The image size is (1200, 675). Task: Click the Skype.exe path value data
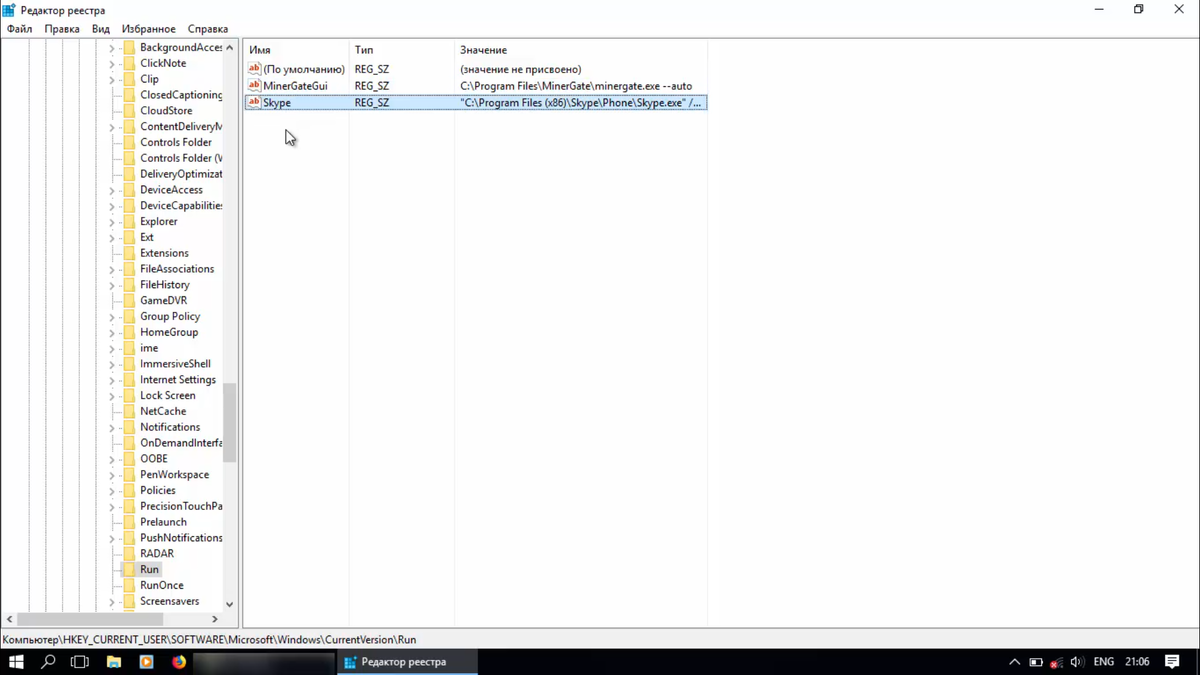click(x=581, y=102)
